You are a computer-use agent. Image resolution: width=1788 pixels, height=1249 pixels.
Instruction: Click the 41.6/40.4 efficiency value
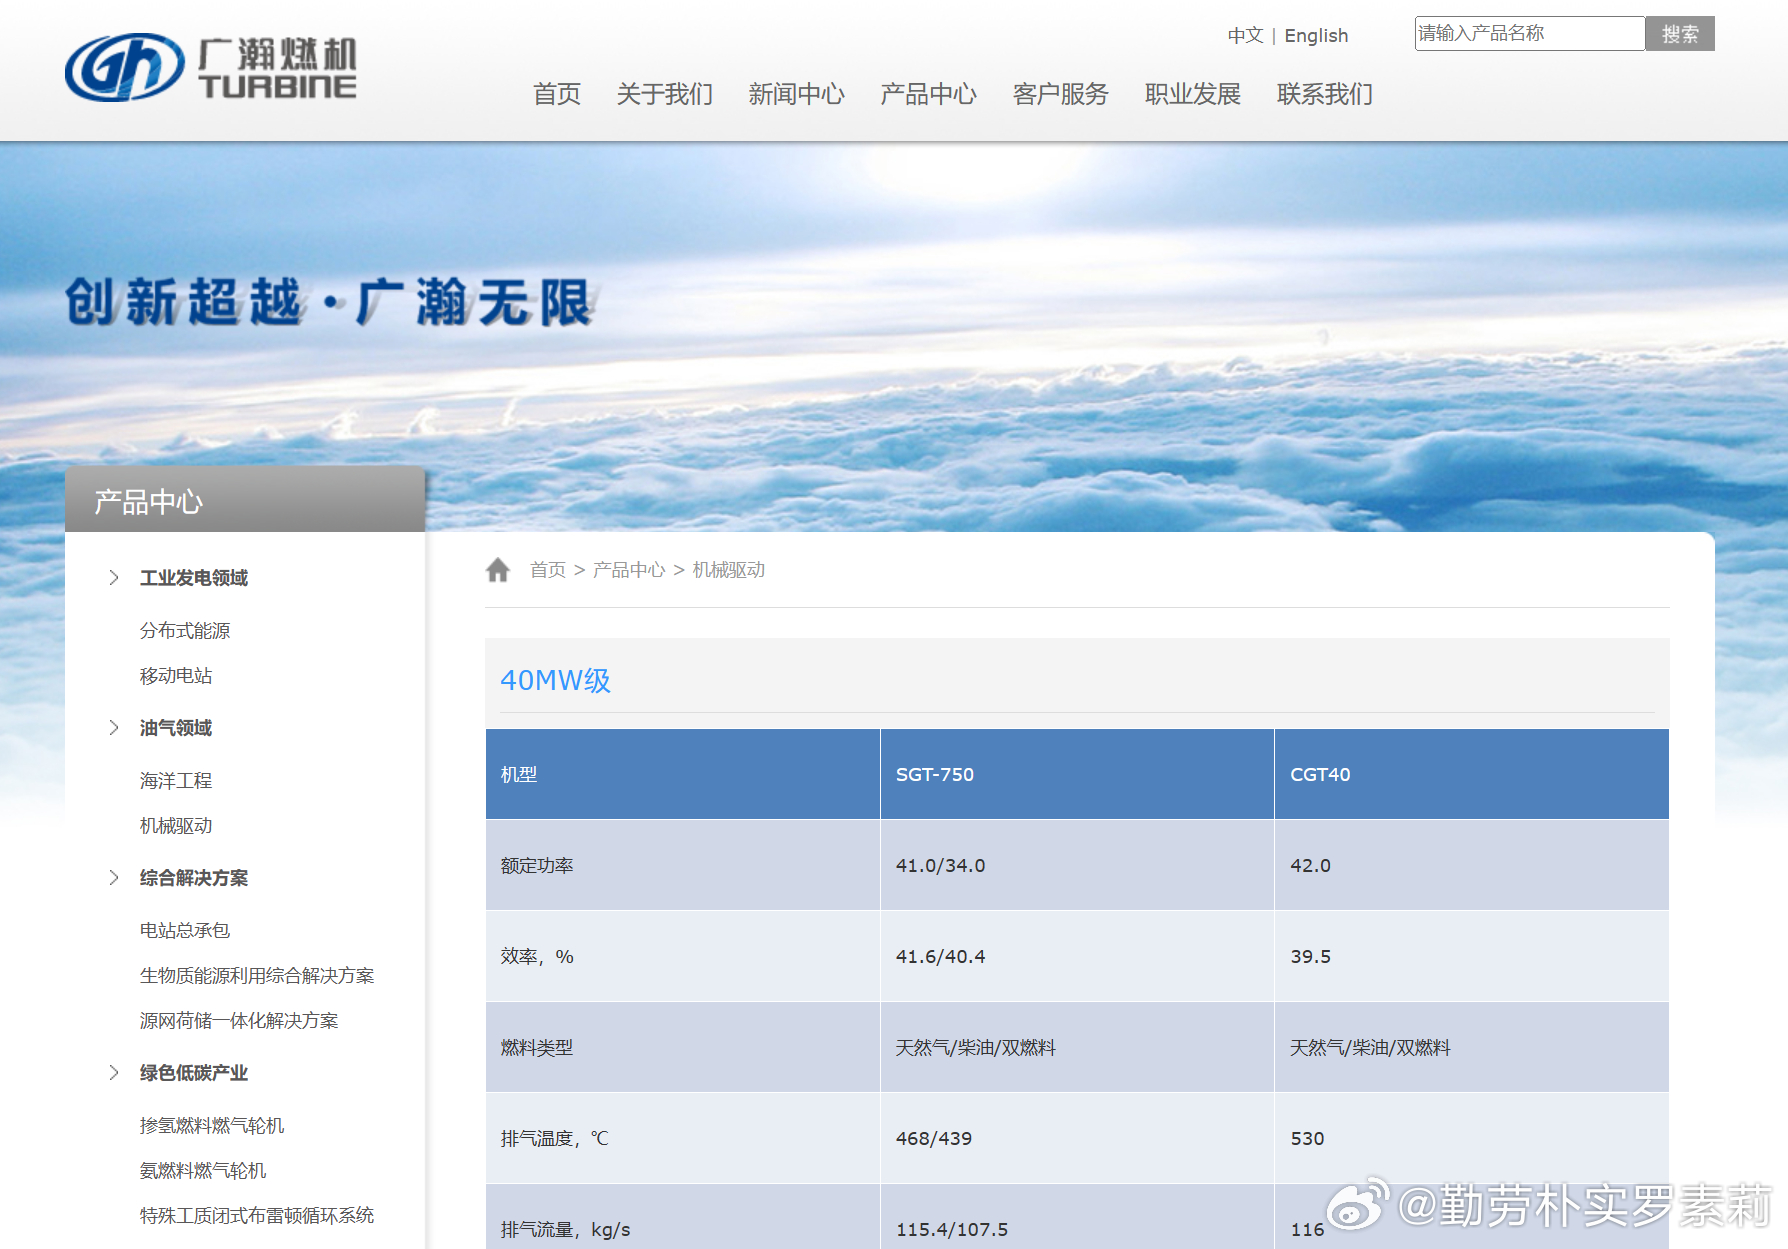[940, 957]
